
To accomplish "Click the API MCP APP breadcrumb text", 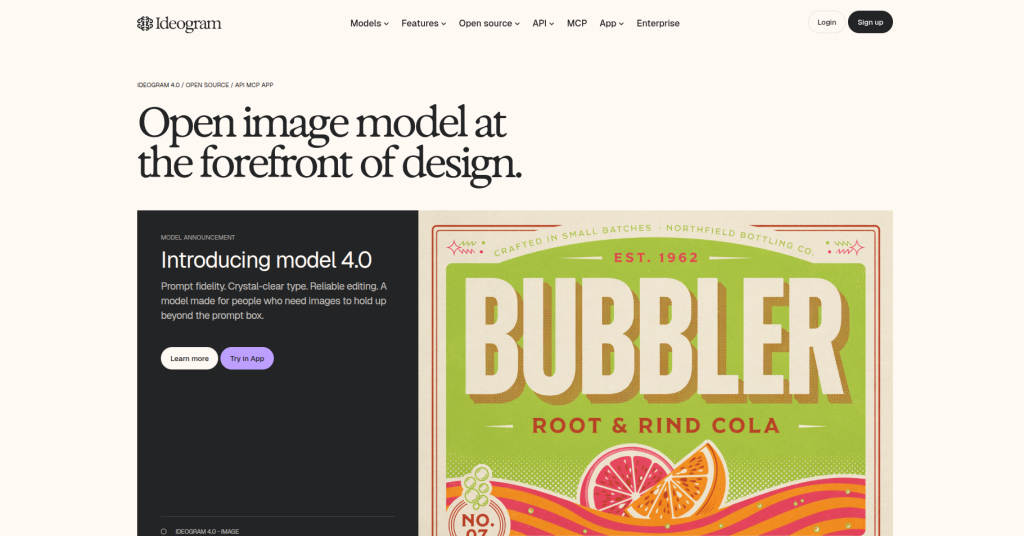I will coord(254,85).
